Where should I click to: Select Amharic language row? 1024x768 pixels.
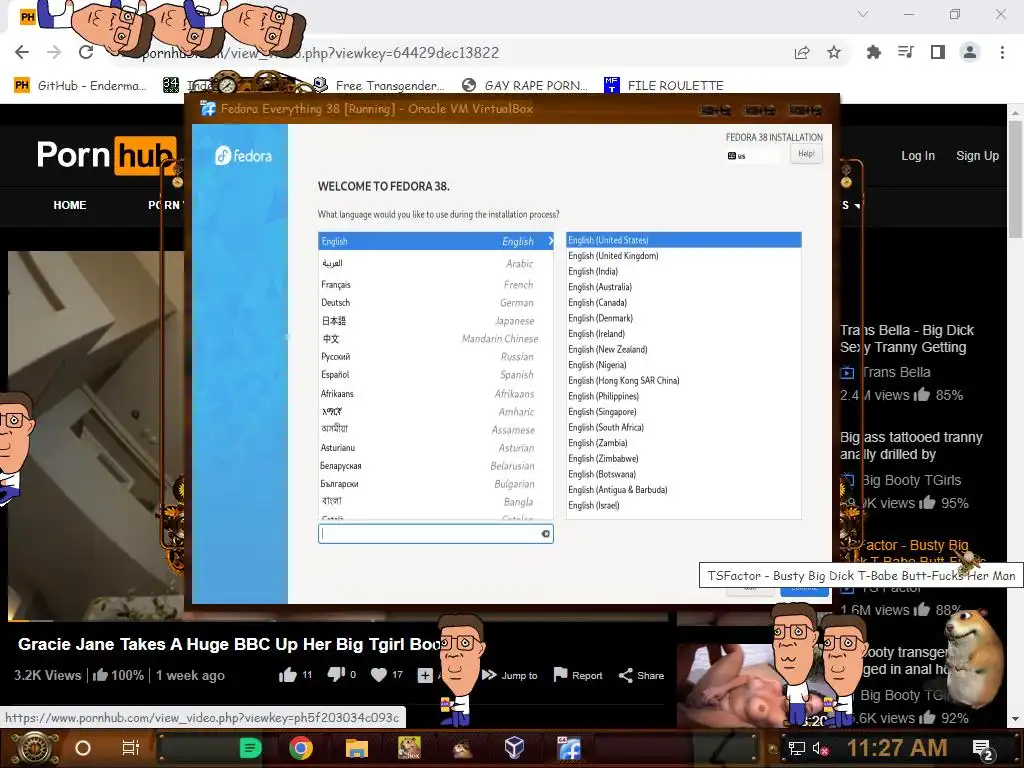(x=436, y=412)
